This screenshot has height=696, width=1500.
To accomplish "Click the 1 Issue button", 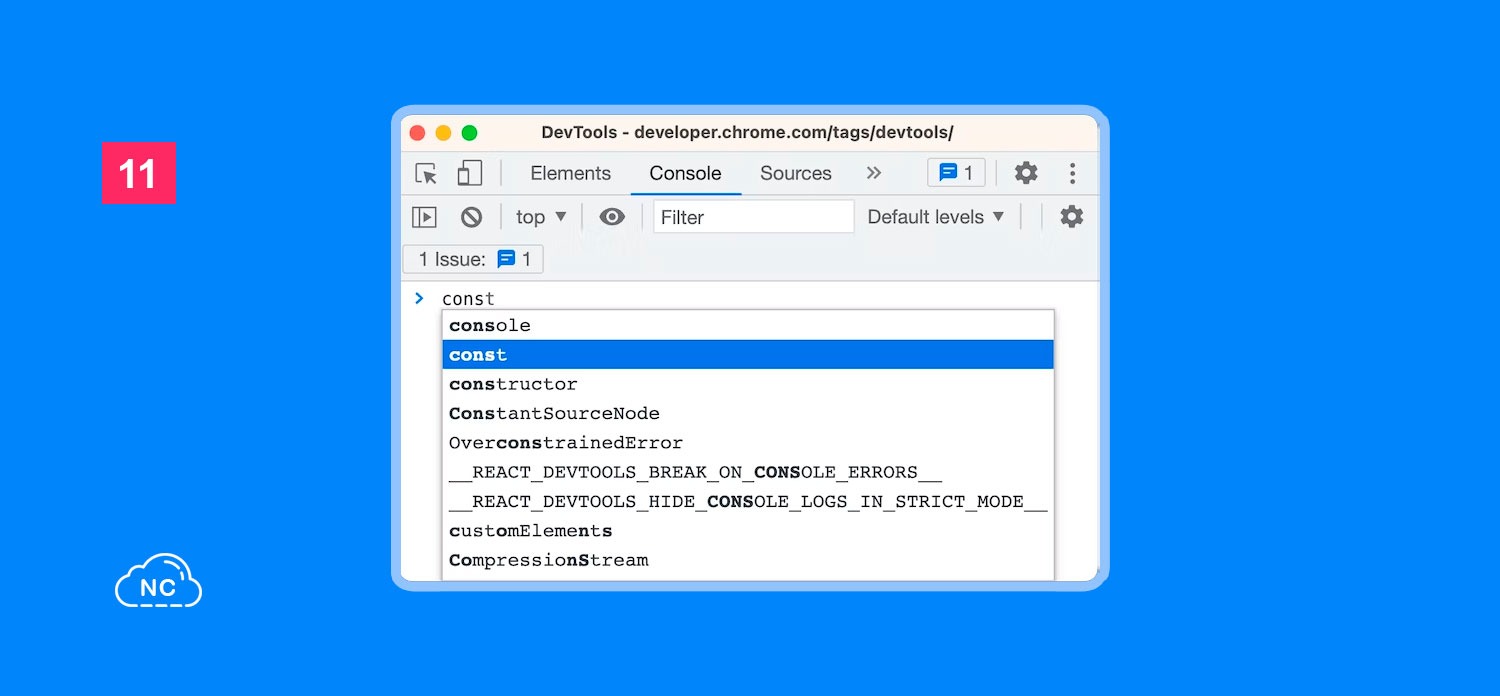I will coord(473,260).
